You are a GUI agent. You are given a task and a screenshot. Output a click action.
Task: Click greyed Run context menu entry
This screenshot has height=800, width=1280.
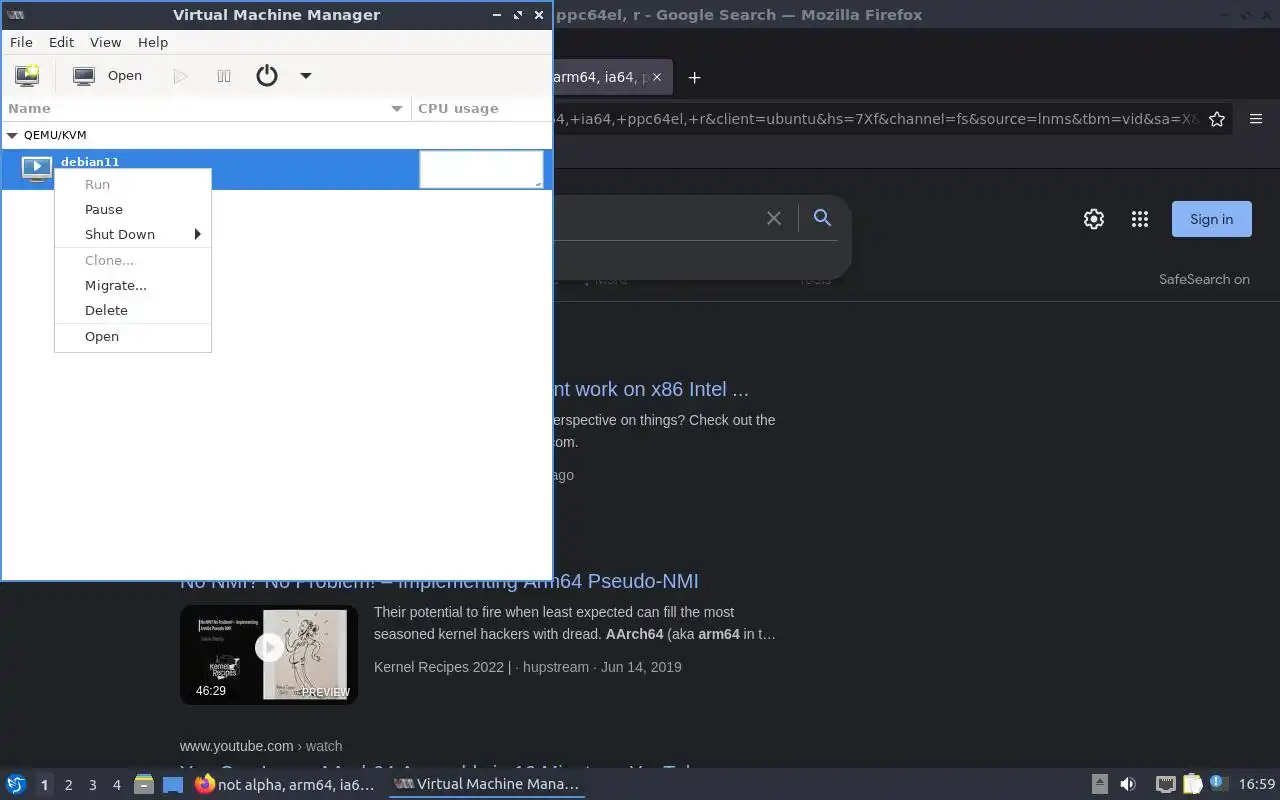[x=133, y=184]
